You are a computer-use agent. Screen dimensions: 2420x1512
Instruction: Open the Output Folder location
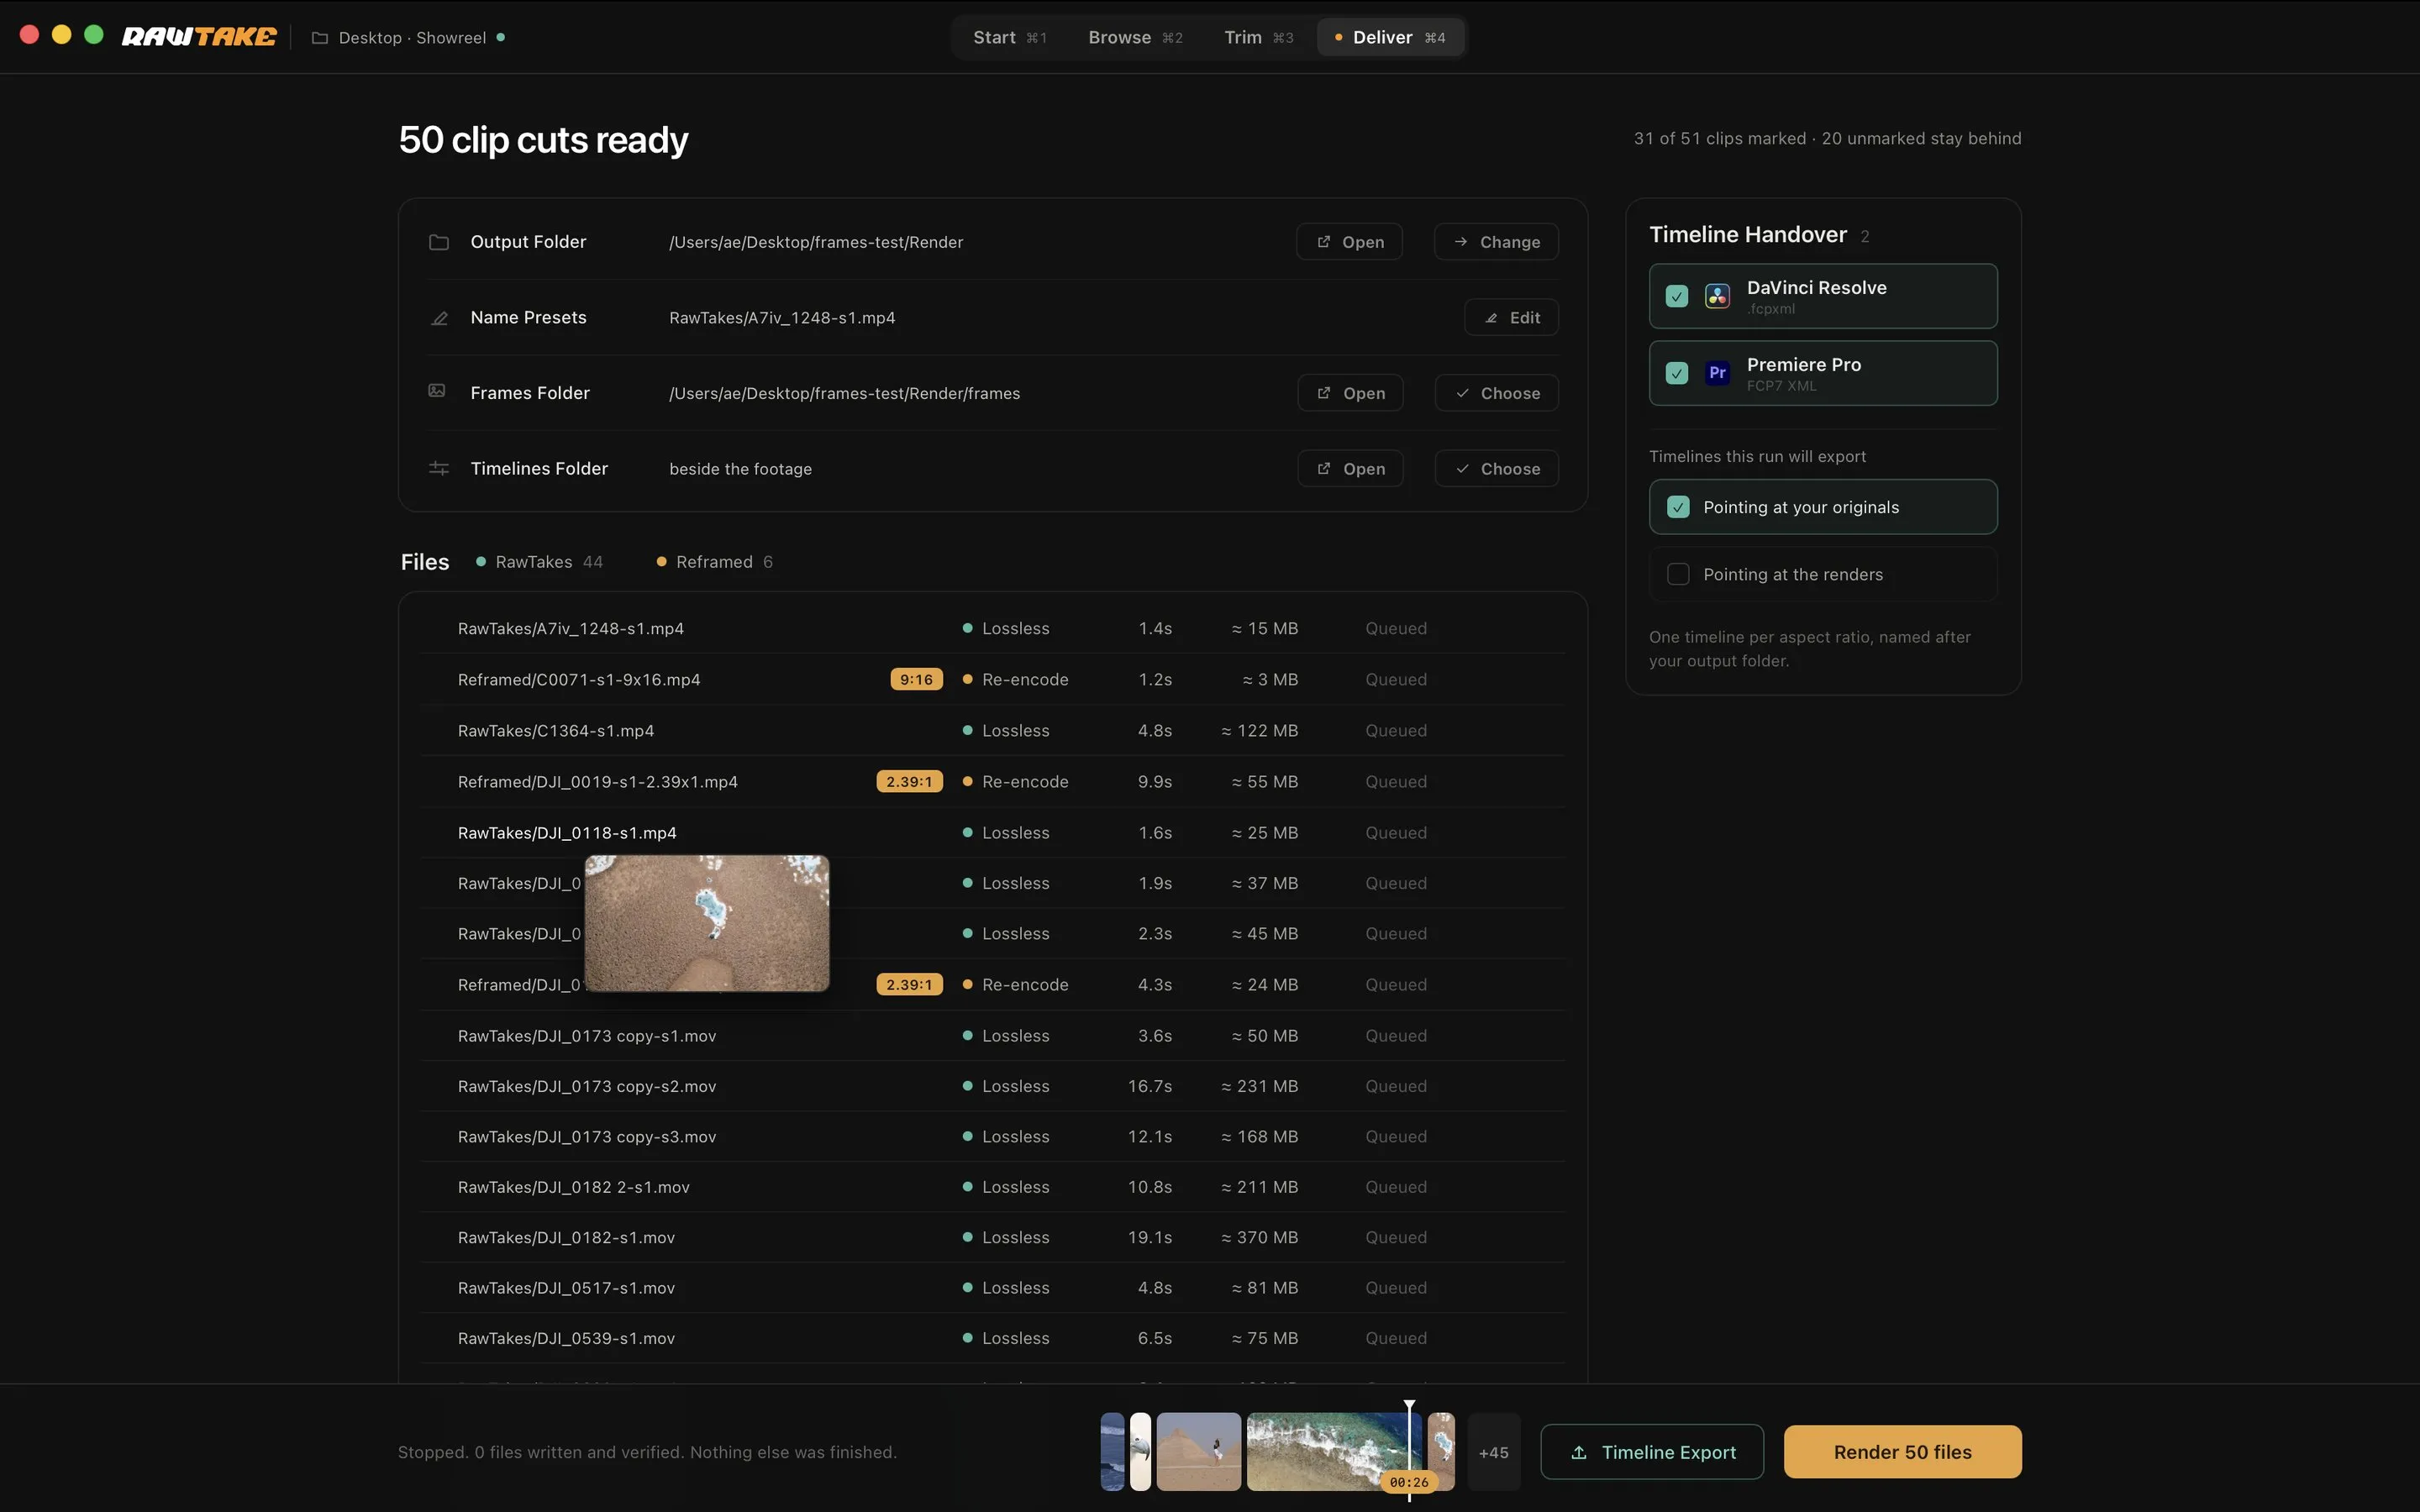tap(1349, 242)
